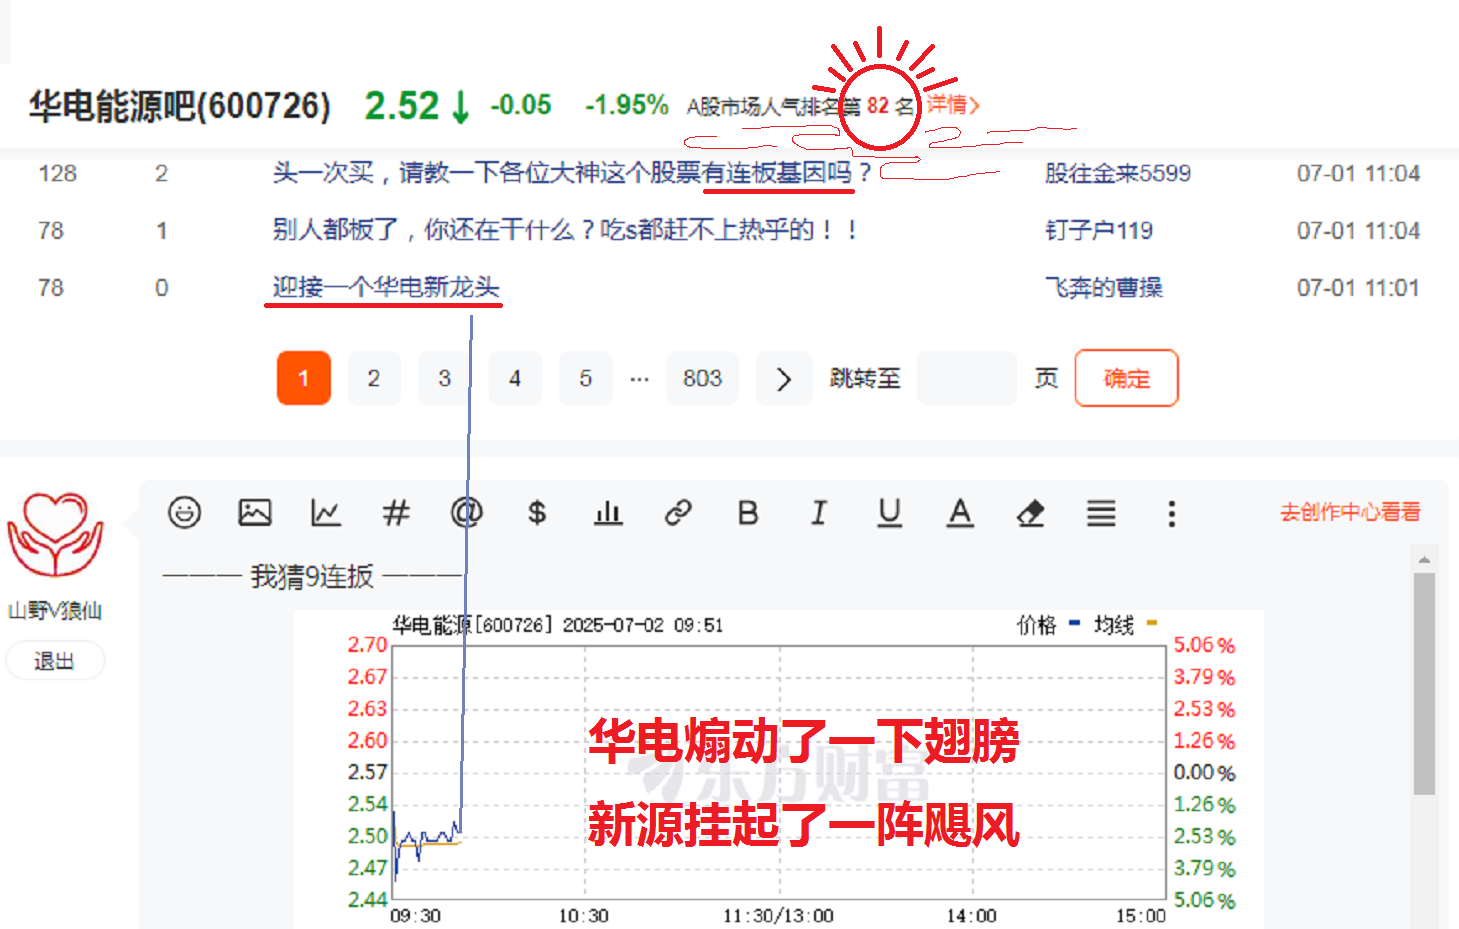Click the 华电能源吧(600726) title

[x=179, y=105]
